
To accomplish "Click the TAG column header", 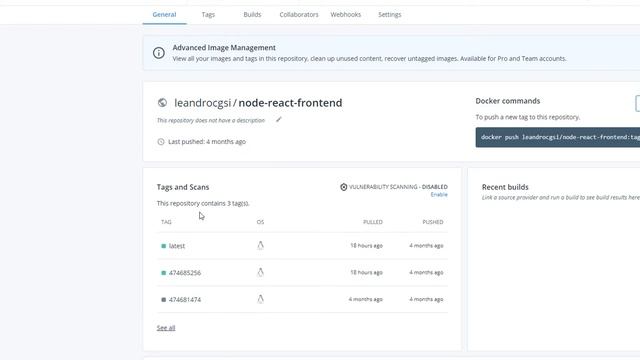I will click(x=166, y=222).
